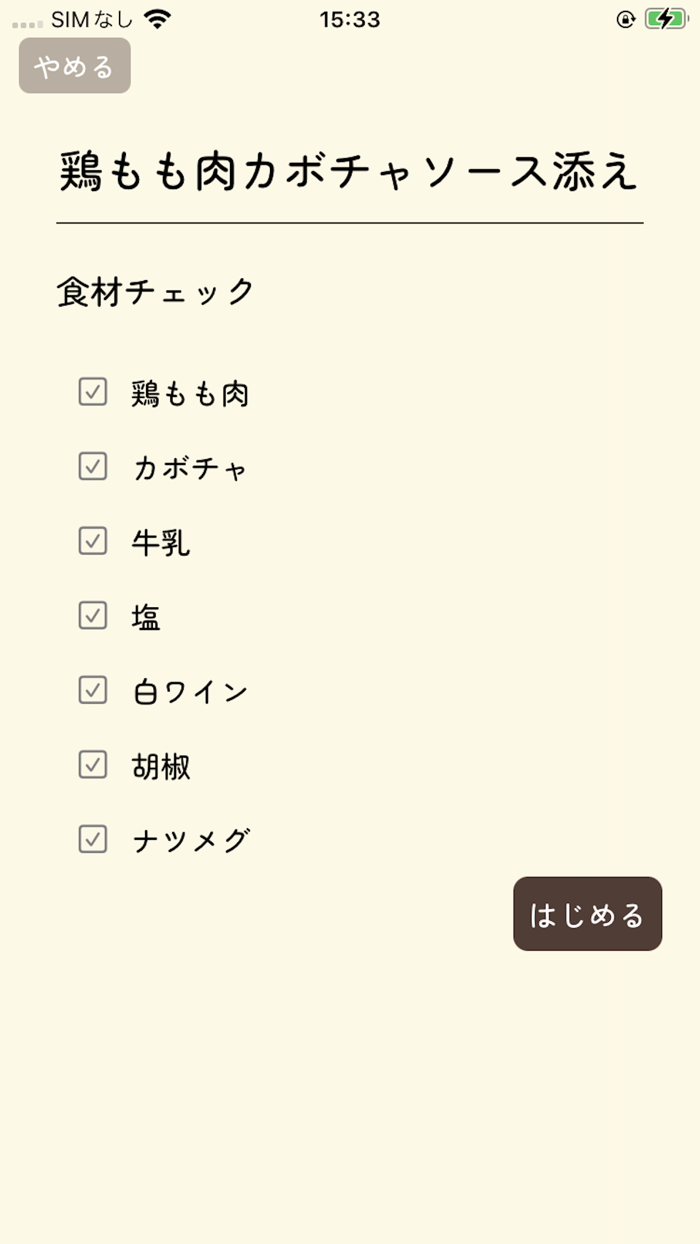
Task: Uncheck the カボチャ ingredient
Action: point(93,466)
